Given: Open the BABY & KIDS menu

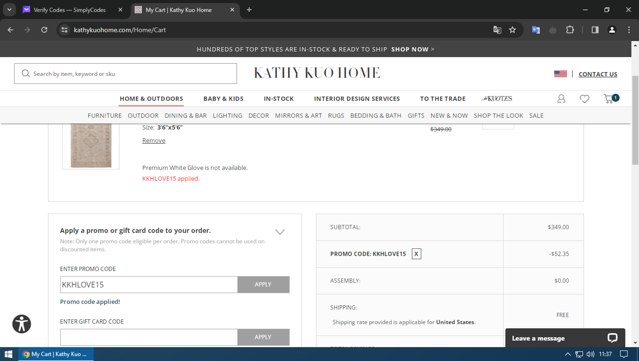Looking at the screenshot, I should click(223, 99).
